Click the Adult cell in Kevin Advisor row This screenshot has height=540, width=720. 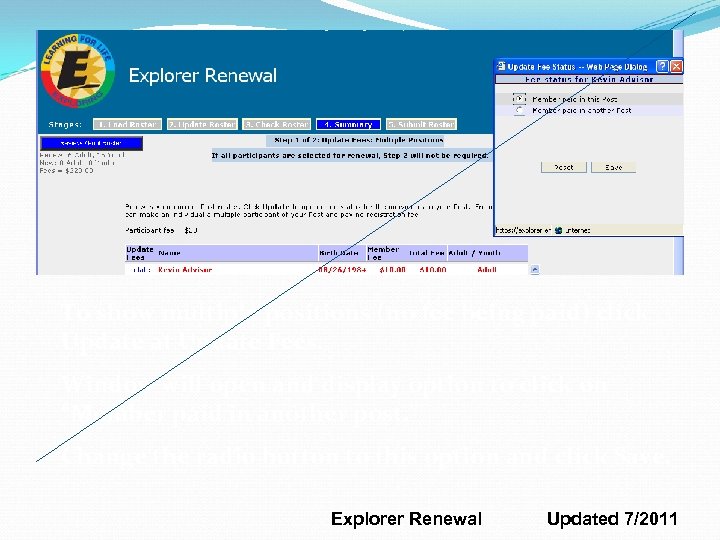pyautogui.click(x=487, y=270)
